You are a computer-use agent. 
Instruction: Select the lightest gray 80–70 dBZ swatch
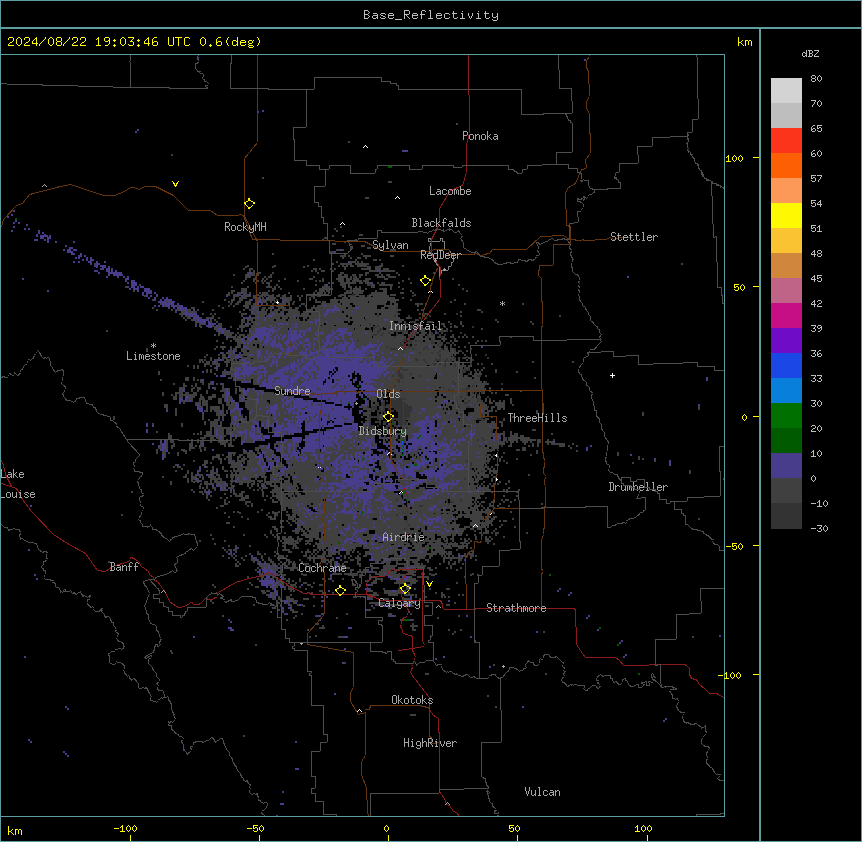point(786,91)
